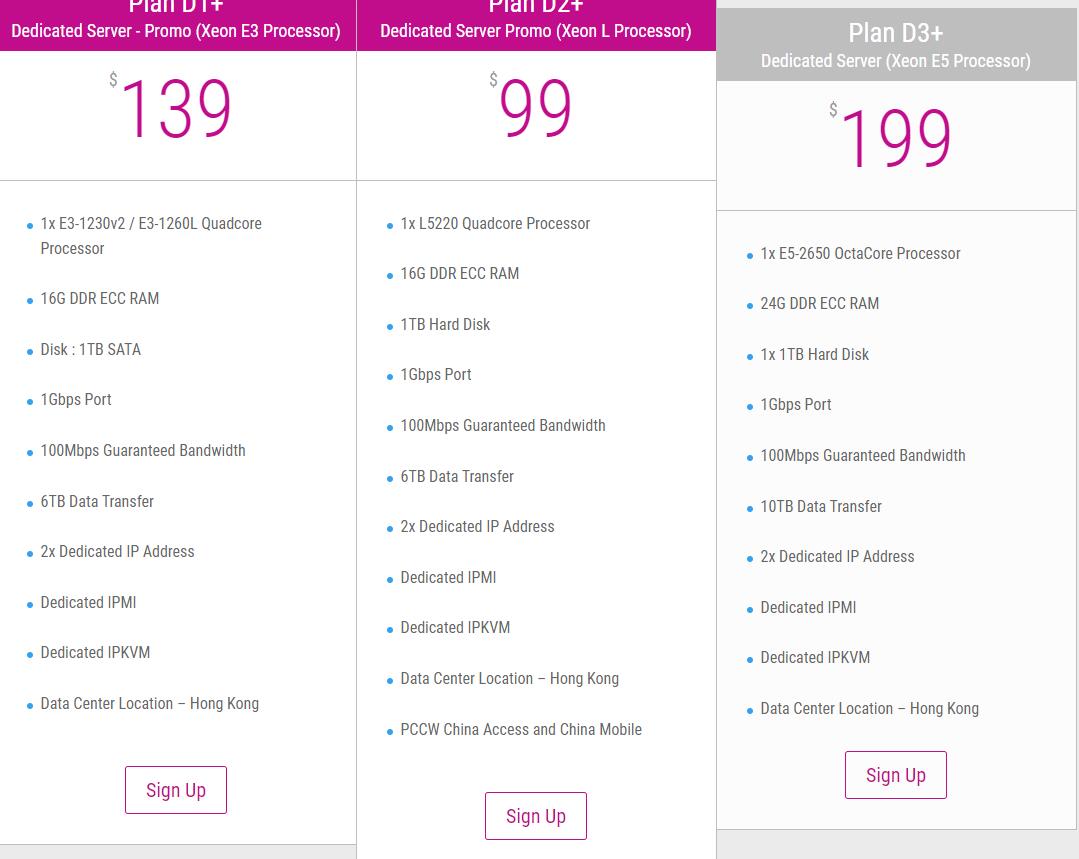Sign up for the $99 Plan D2+
The image size is (1079, 859).
pyautogui.click(x=535, y=816)
